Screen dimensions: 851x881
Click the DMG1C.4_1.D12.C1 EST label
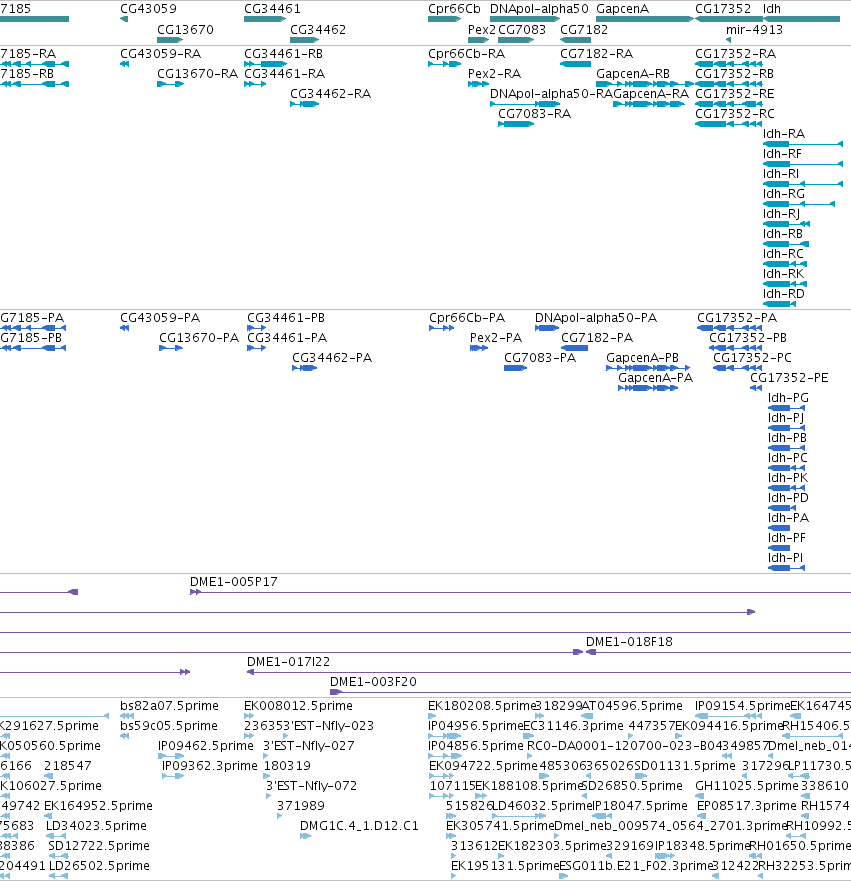point(359,826)
